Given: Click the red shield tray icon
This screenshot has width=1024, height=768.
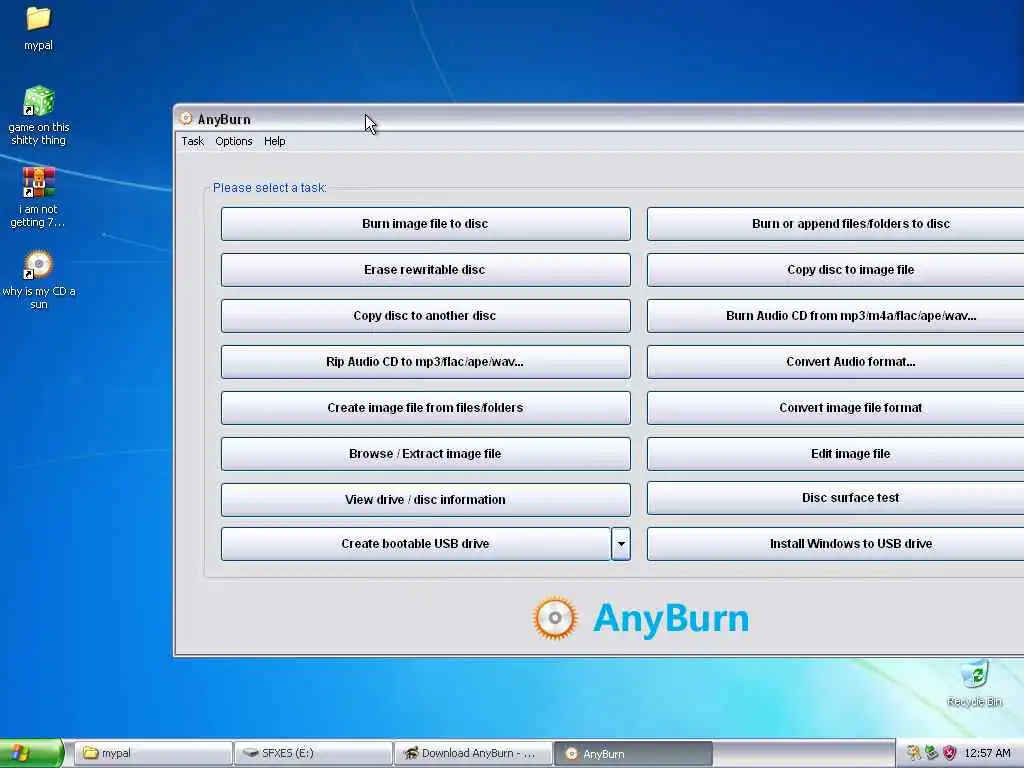Looking at the screenshot, I should click(x=949, y=753).
